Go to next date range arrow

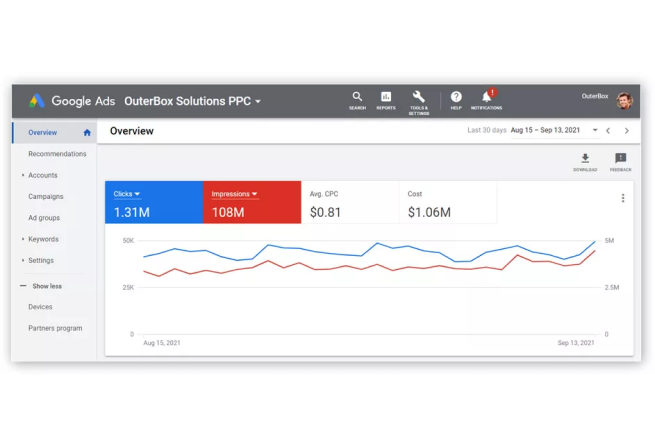[627, 131]
